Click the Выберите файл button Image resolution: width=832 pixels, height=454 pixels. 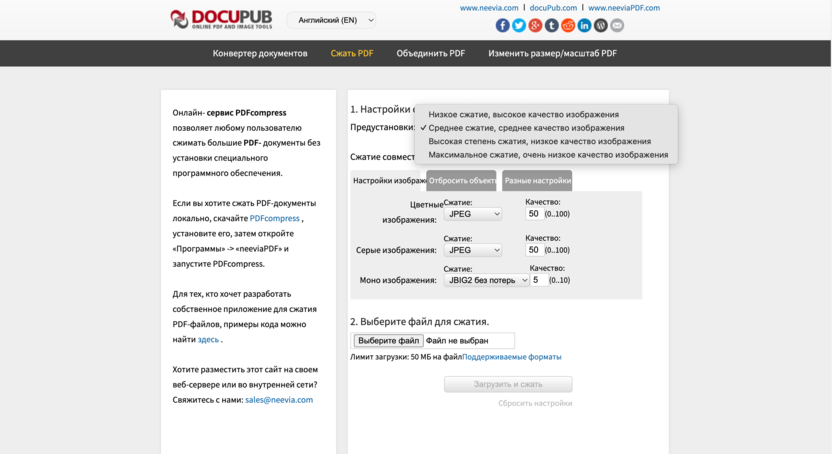click(388, 340)
